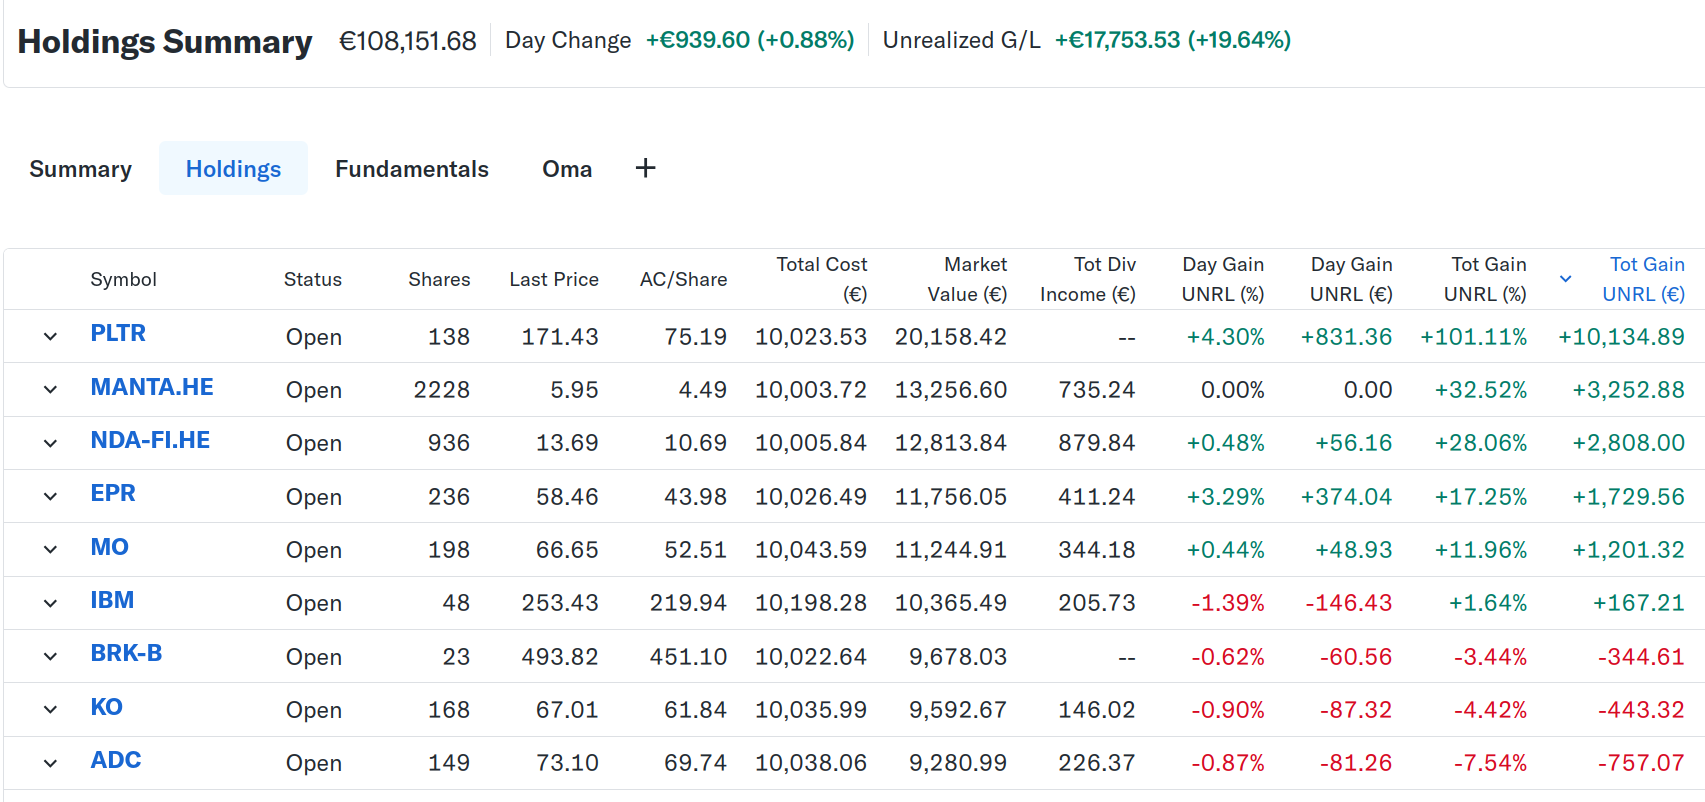Open the BRK-B symbol link

tap(126, 654)
